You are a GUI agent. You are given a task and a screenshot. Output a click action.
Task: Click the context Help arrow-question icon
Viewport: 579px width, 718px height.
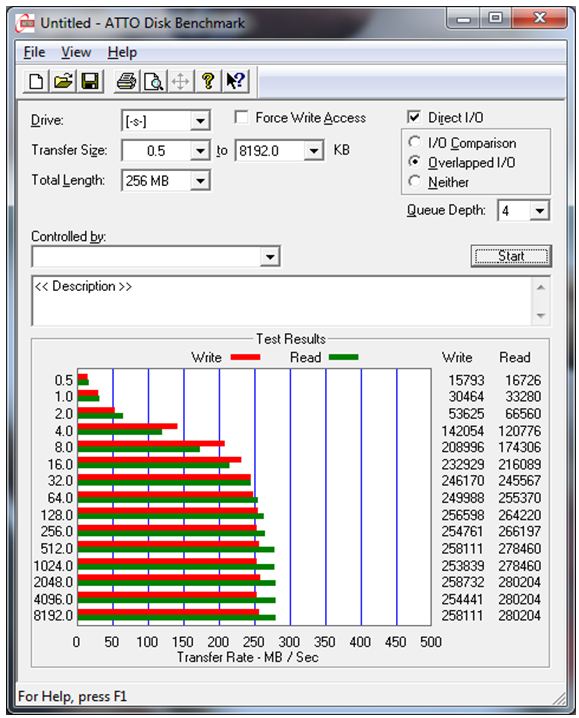(x=235, y=82)
